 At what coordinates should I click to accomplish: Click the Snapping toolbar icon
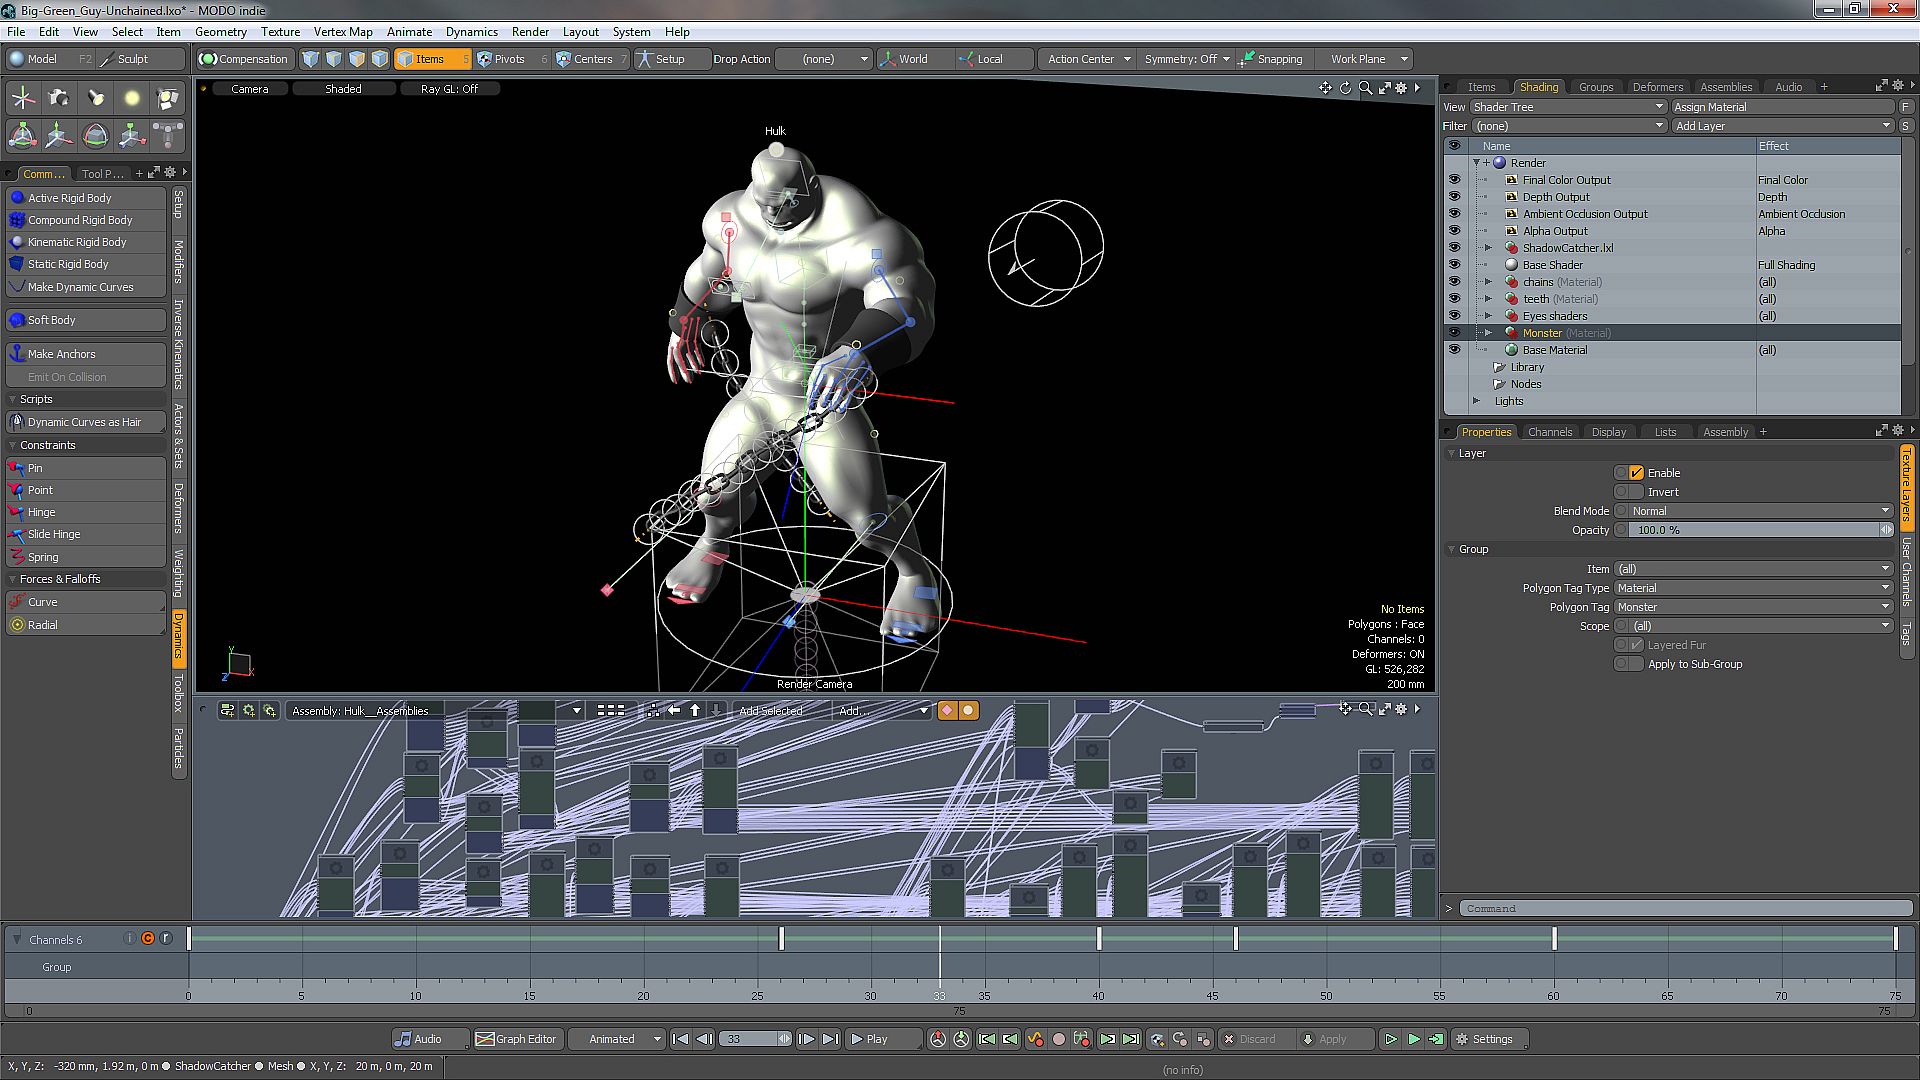(1246, 59)
